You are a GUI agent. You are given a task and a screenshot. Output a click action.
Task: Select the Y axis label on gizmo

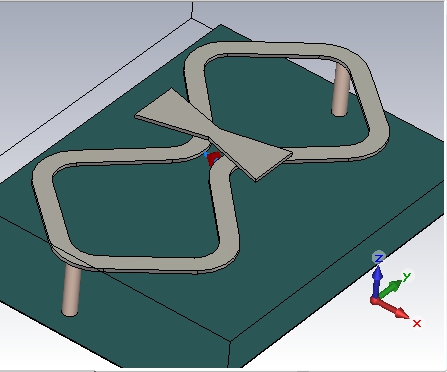click(407, 276)
